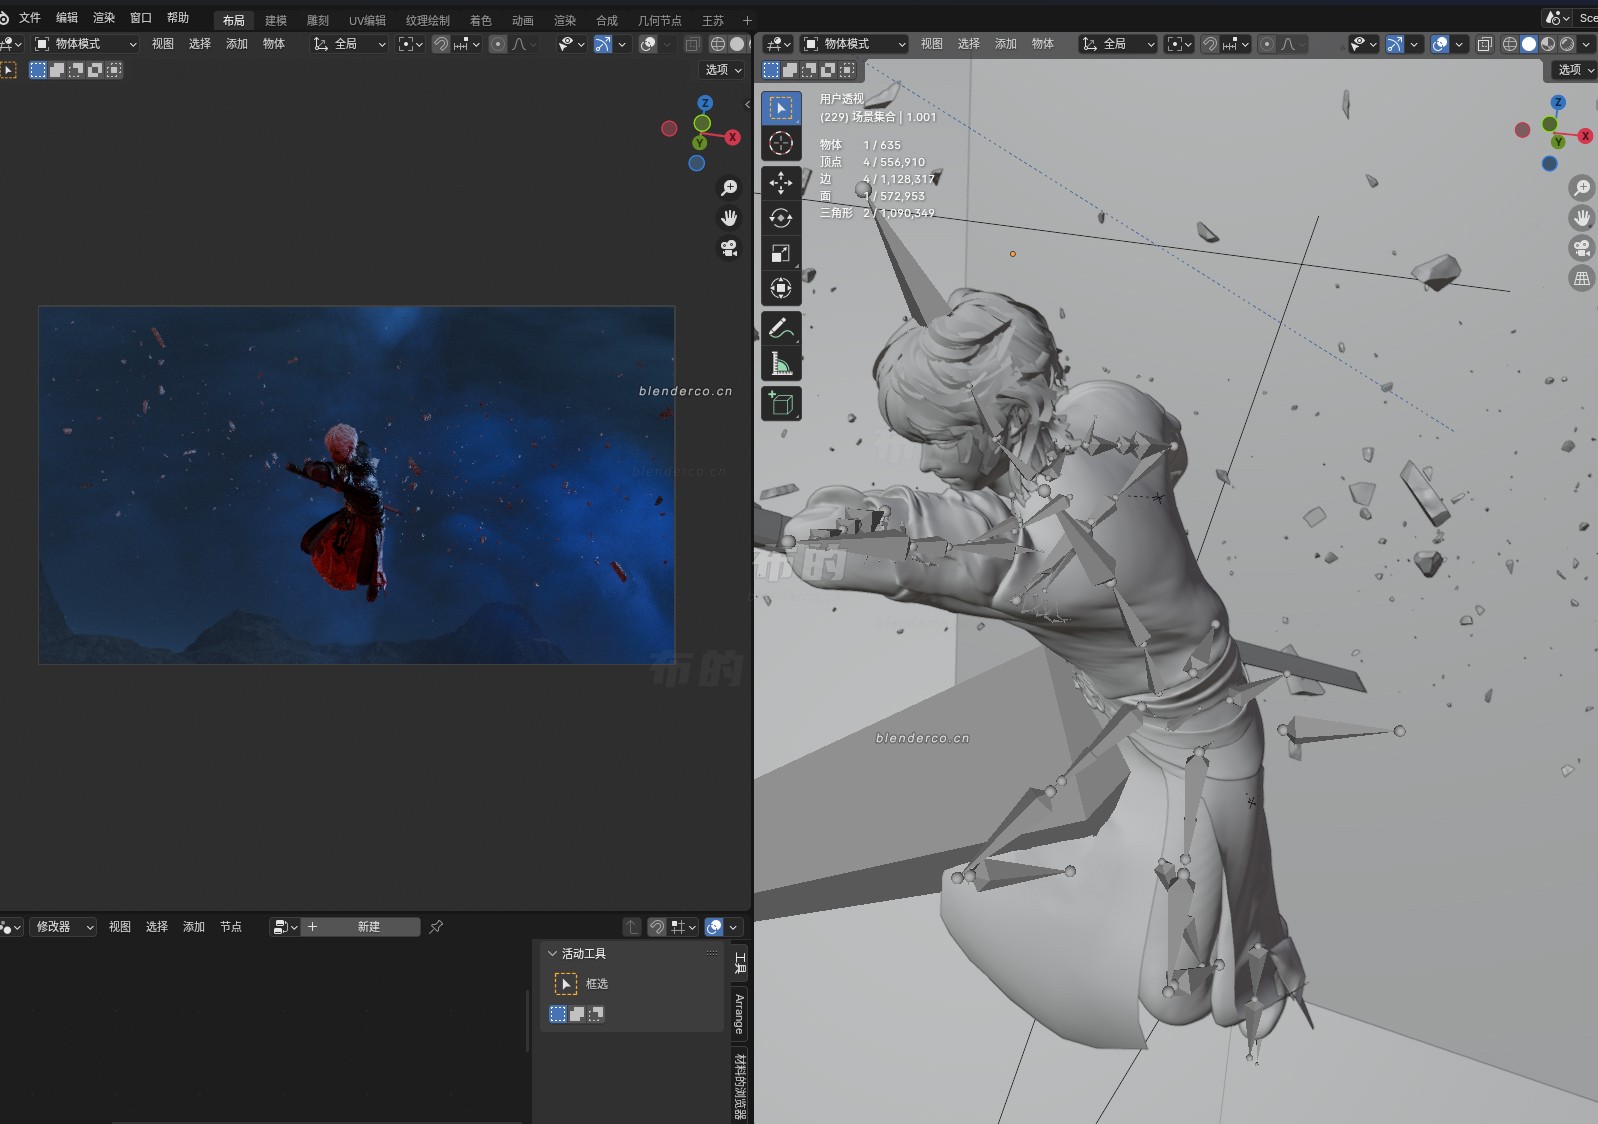Toggle snapping magnet in left viewport header
Viewport: 1598px width, 1124px height.
[441, 44]
